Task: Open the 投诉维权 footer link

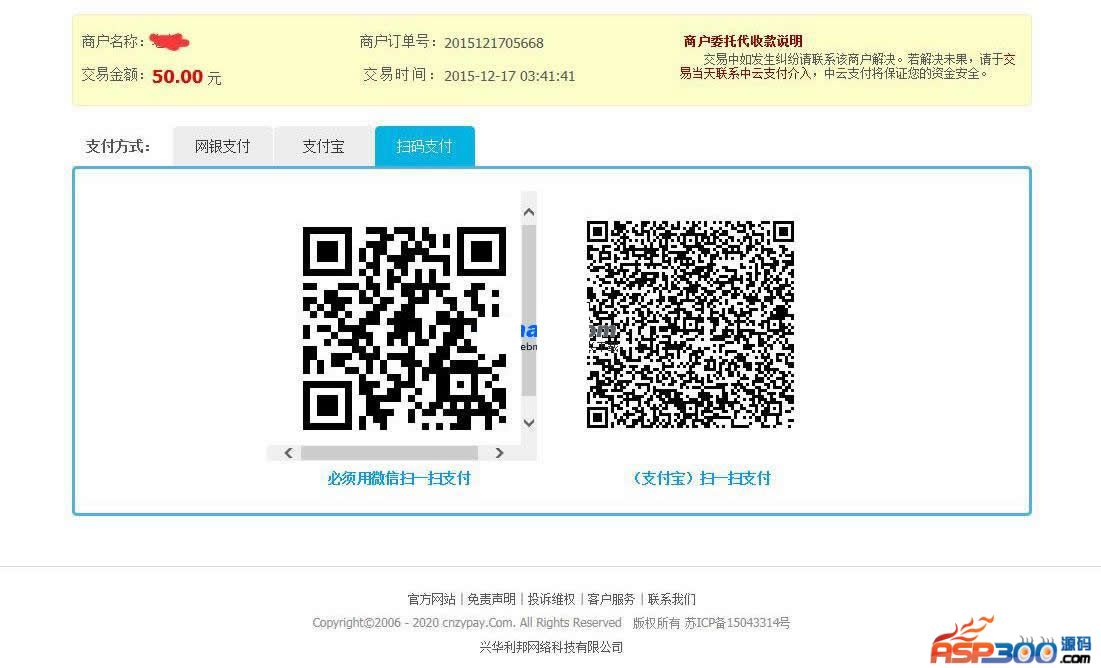Action: point(551,599)
